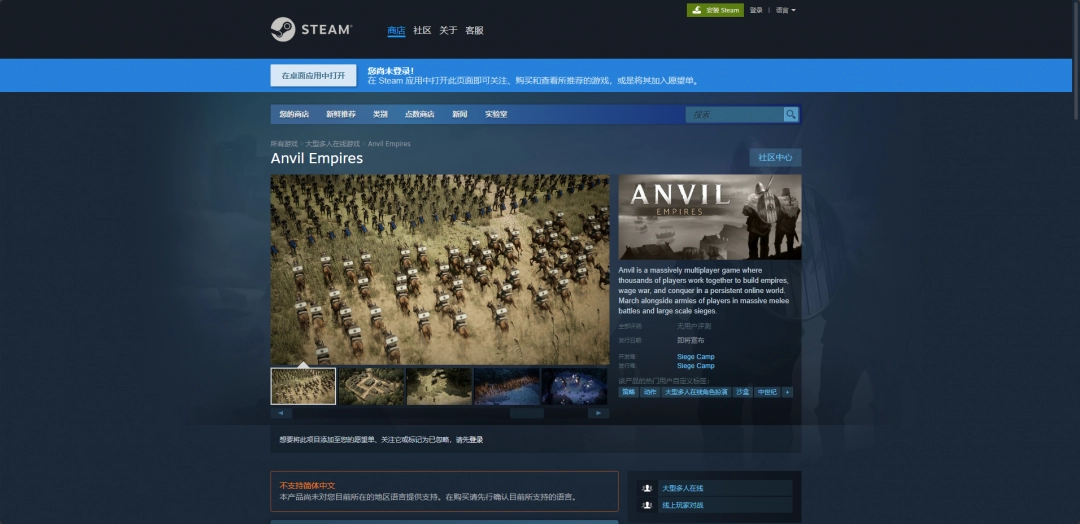Select the second screenshot thumbnail of village
The image size is (1080, 524).
coord(371,386)
